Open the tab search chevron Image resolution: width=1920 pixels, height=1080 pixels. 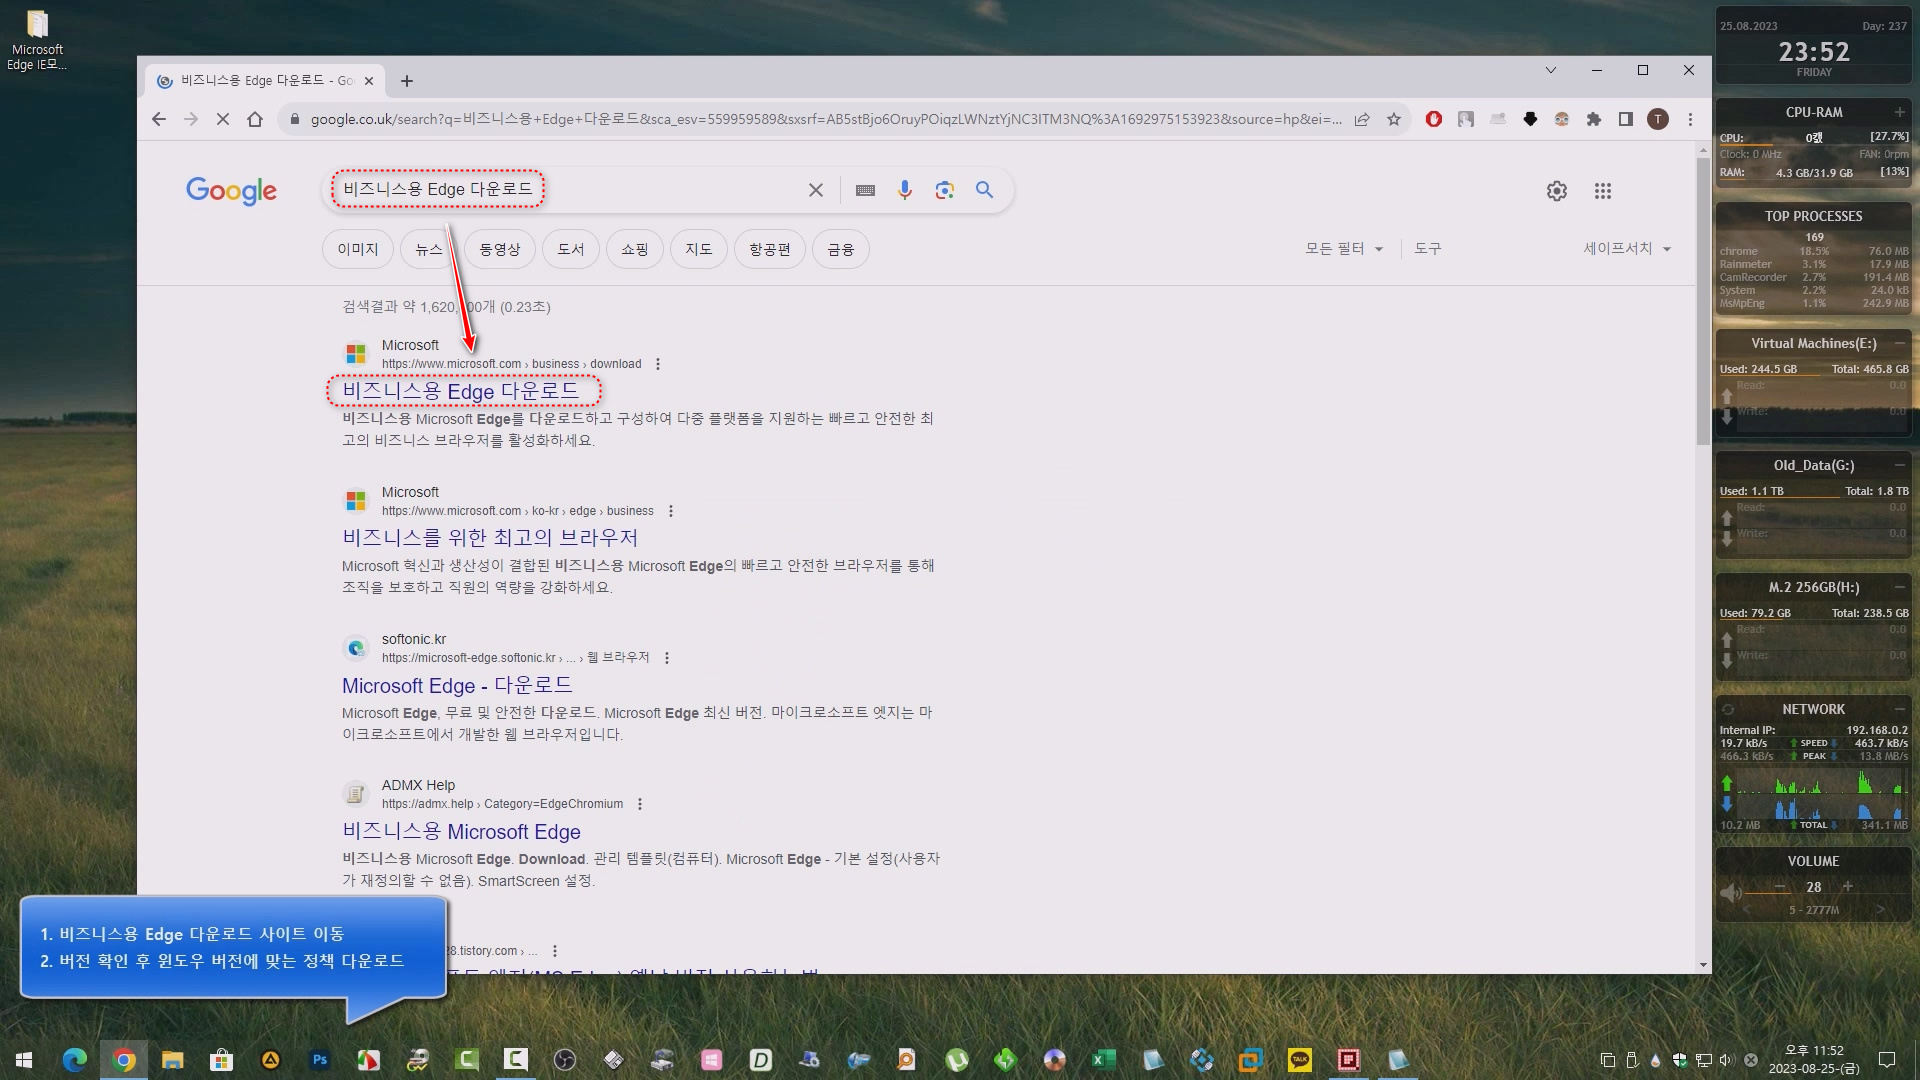coord(1551,70)
